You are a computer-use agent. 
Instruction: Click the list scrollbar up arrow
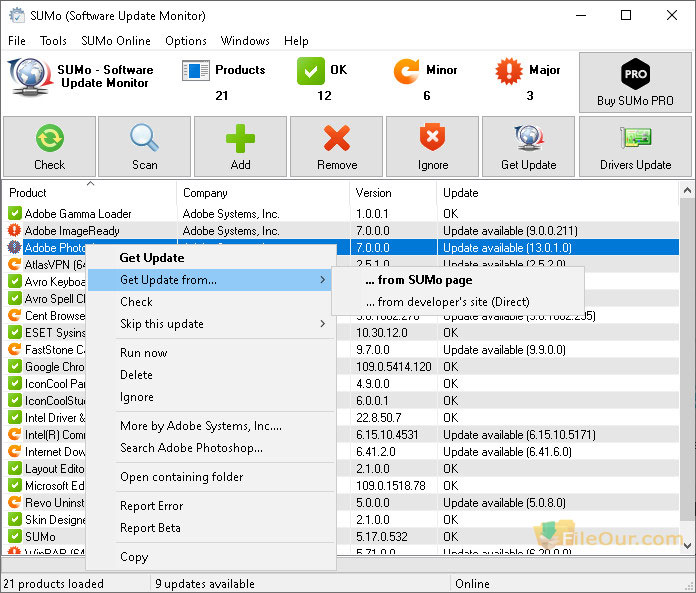(687, 191)
